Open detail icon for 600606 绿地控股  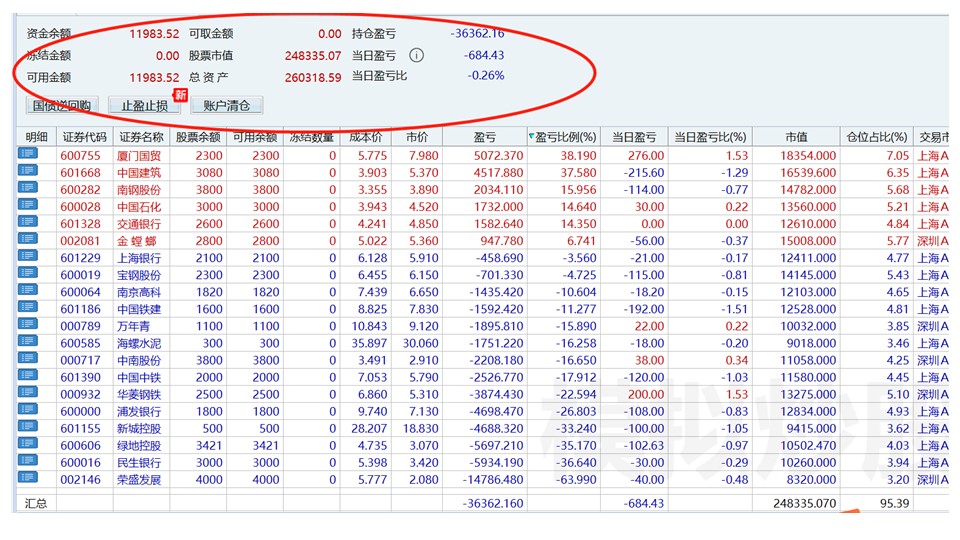28,444
